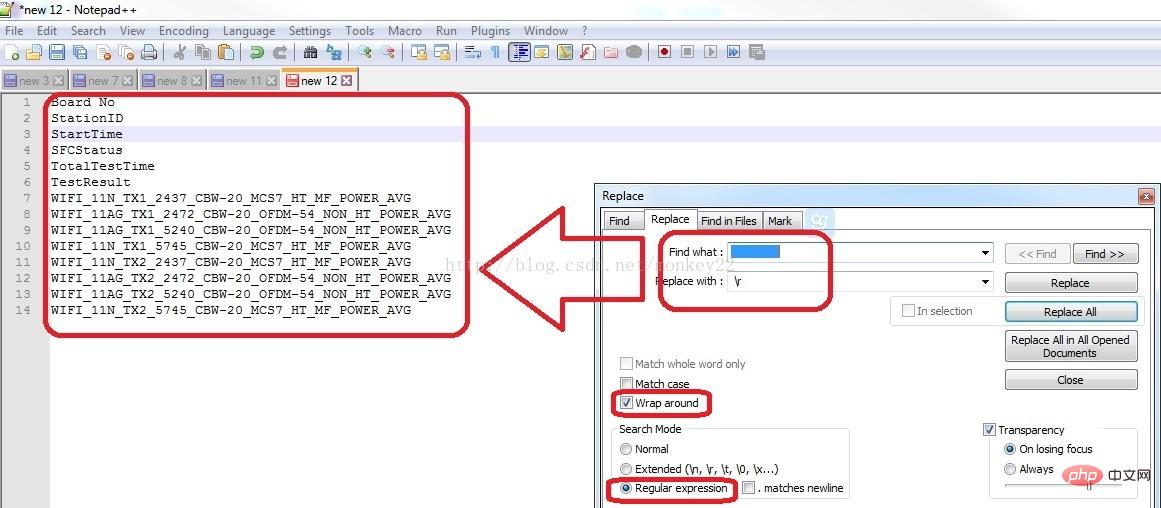Image resolution: width=1161 pixels, height=508 pixels.
Task: Click the Zoom Out toolbar icon
Action: pos(388,53)
